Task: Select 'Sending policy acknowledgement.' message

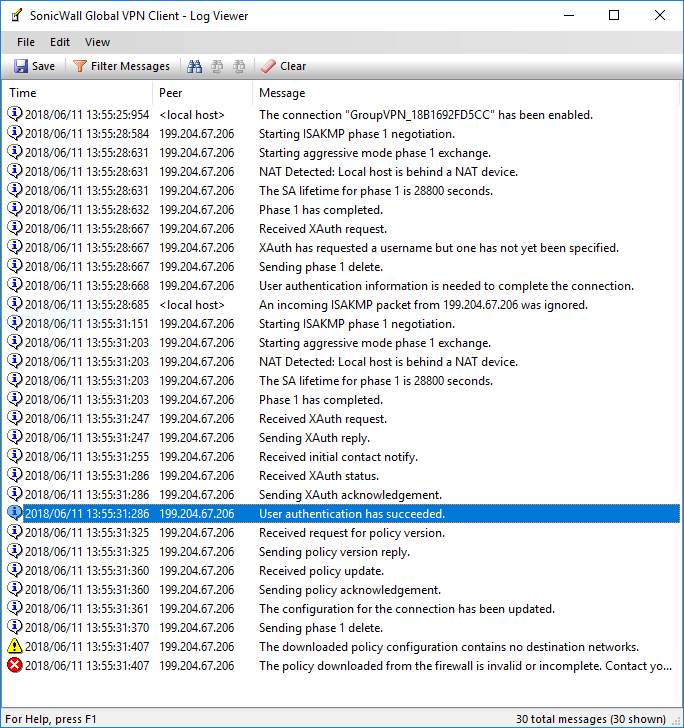Action: [350, 590]
